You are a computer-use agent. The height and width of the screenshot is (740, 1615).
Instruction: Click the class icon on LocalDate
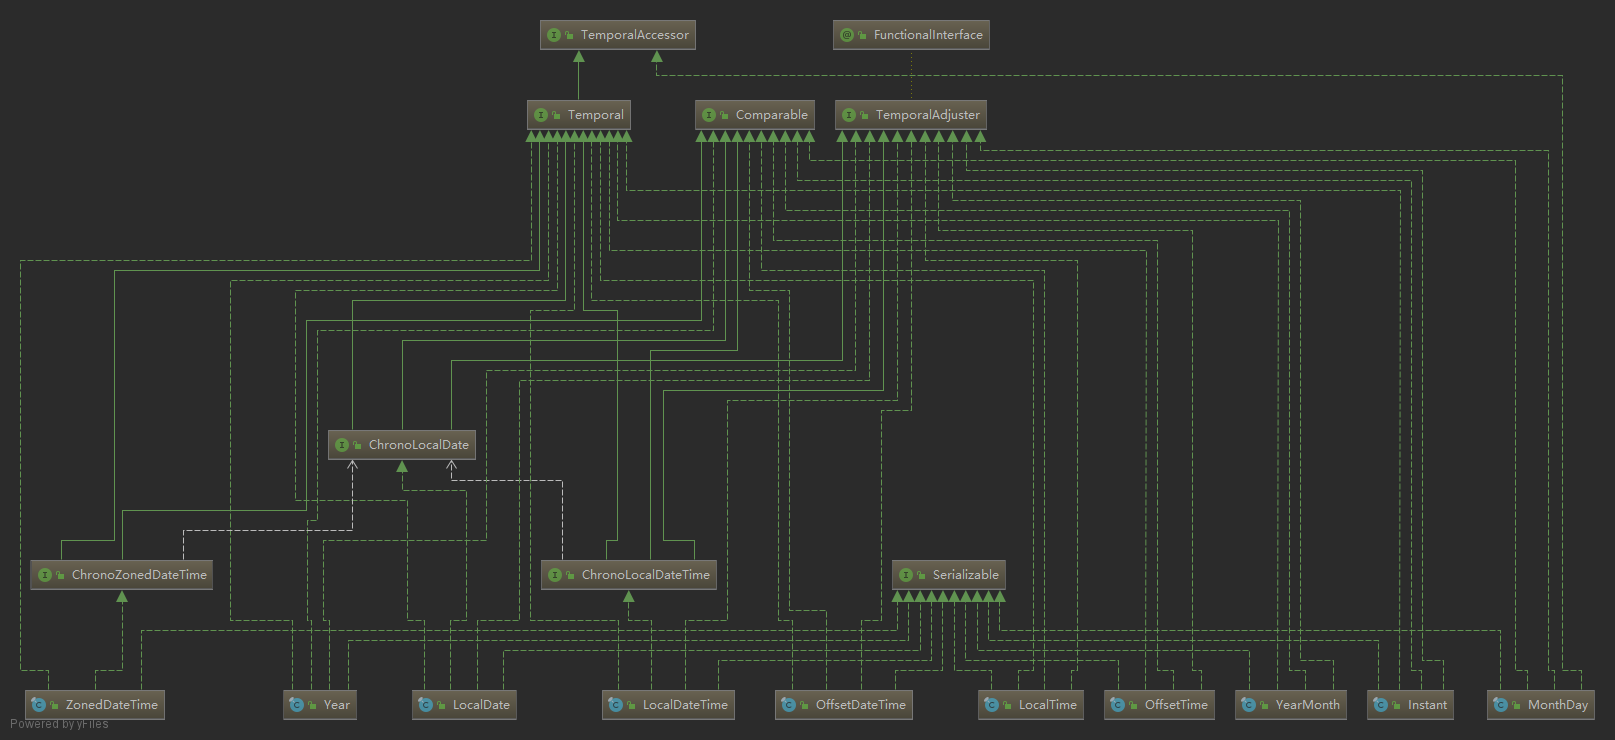(x=426, y=705)
